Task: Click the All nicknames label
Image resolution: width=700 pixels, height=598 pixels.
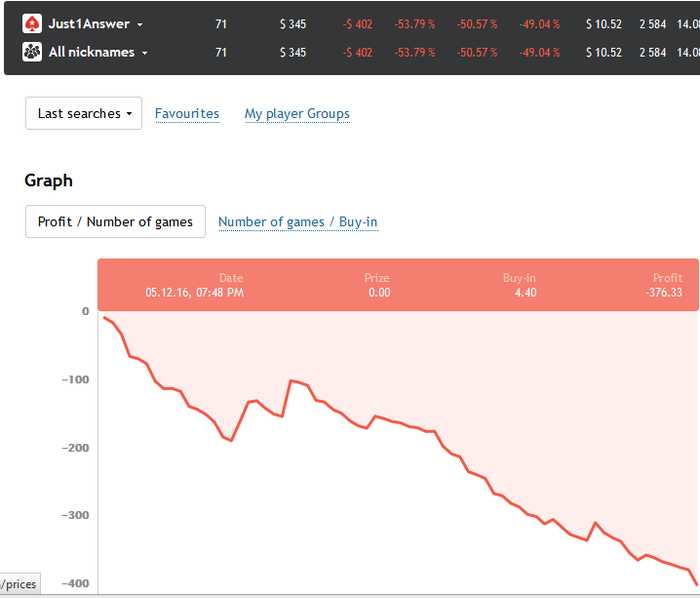Action: [x=91, y=52]
